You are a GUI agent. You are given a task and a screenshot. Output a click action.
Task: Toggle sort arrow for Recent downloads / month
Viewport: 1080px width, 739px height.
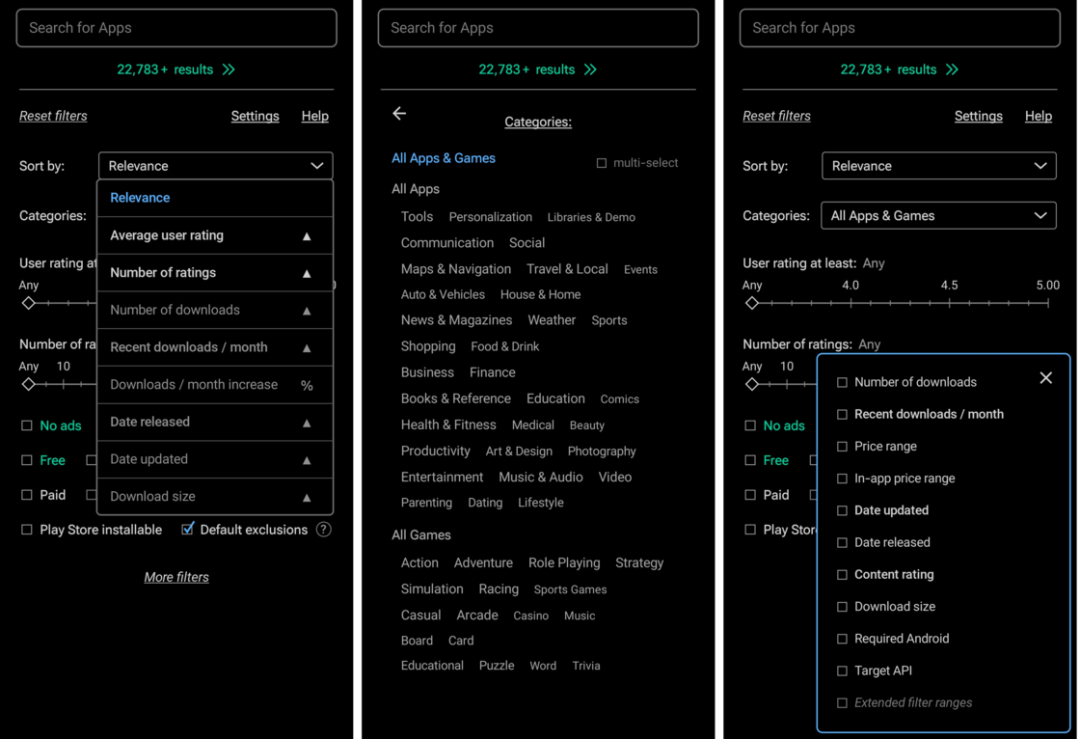point(307,348)
